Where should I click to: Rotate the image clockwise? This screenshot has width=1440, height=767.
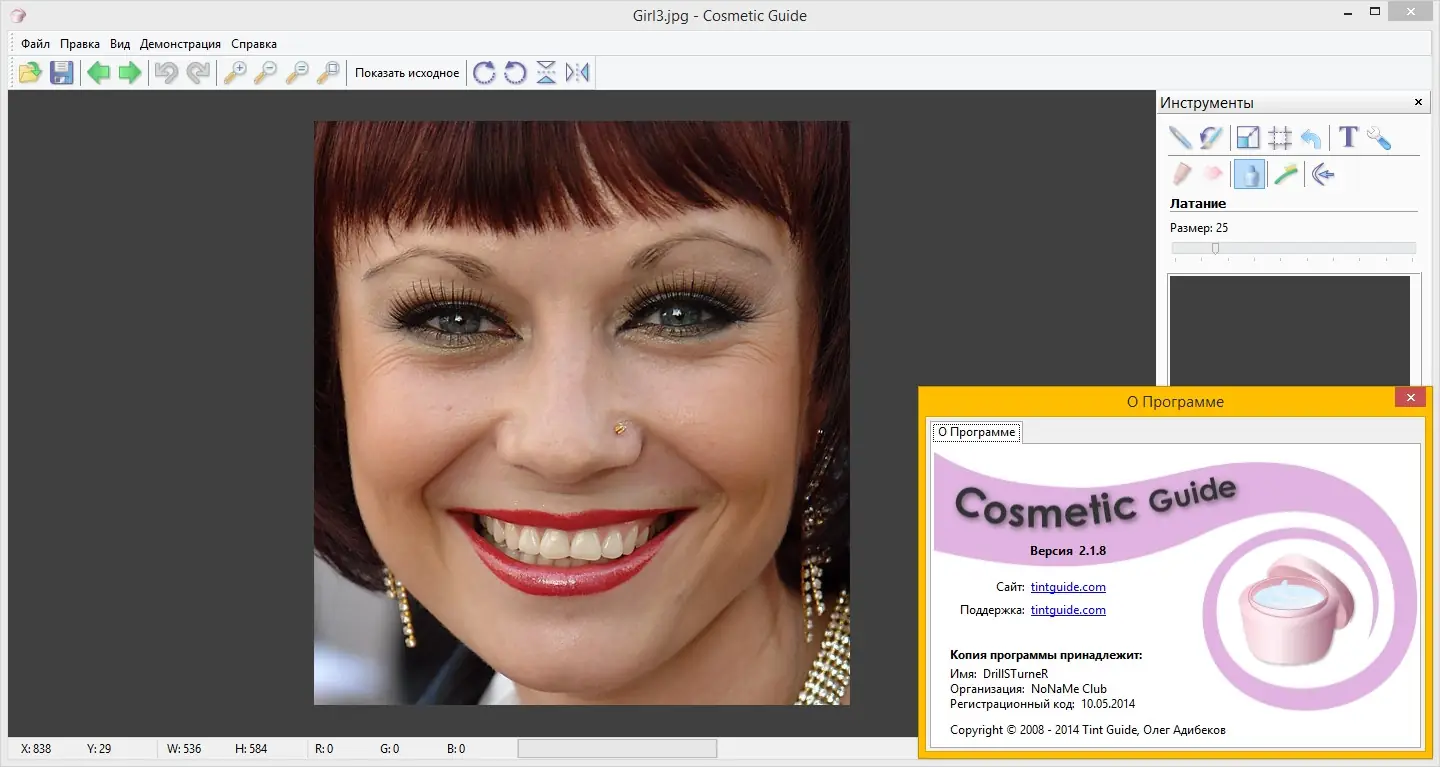tap(484, 72)
